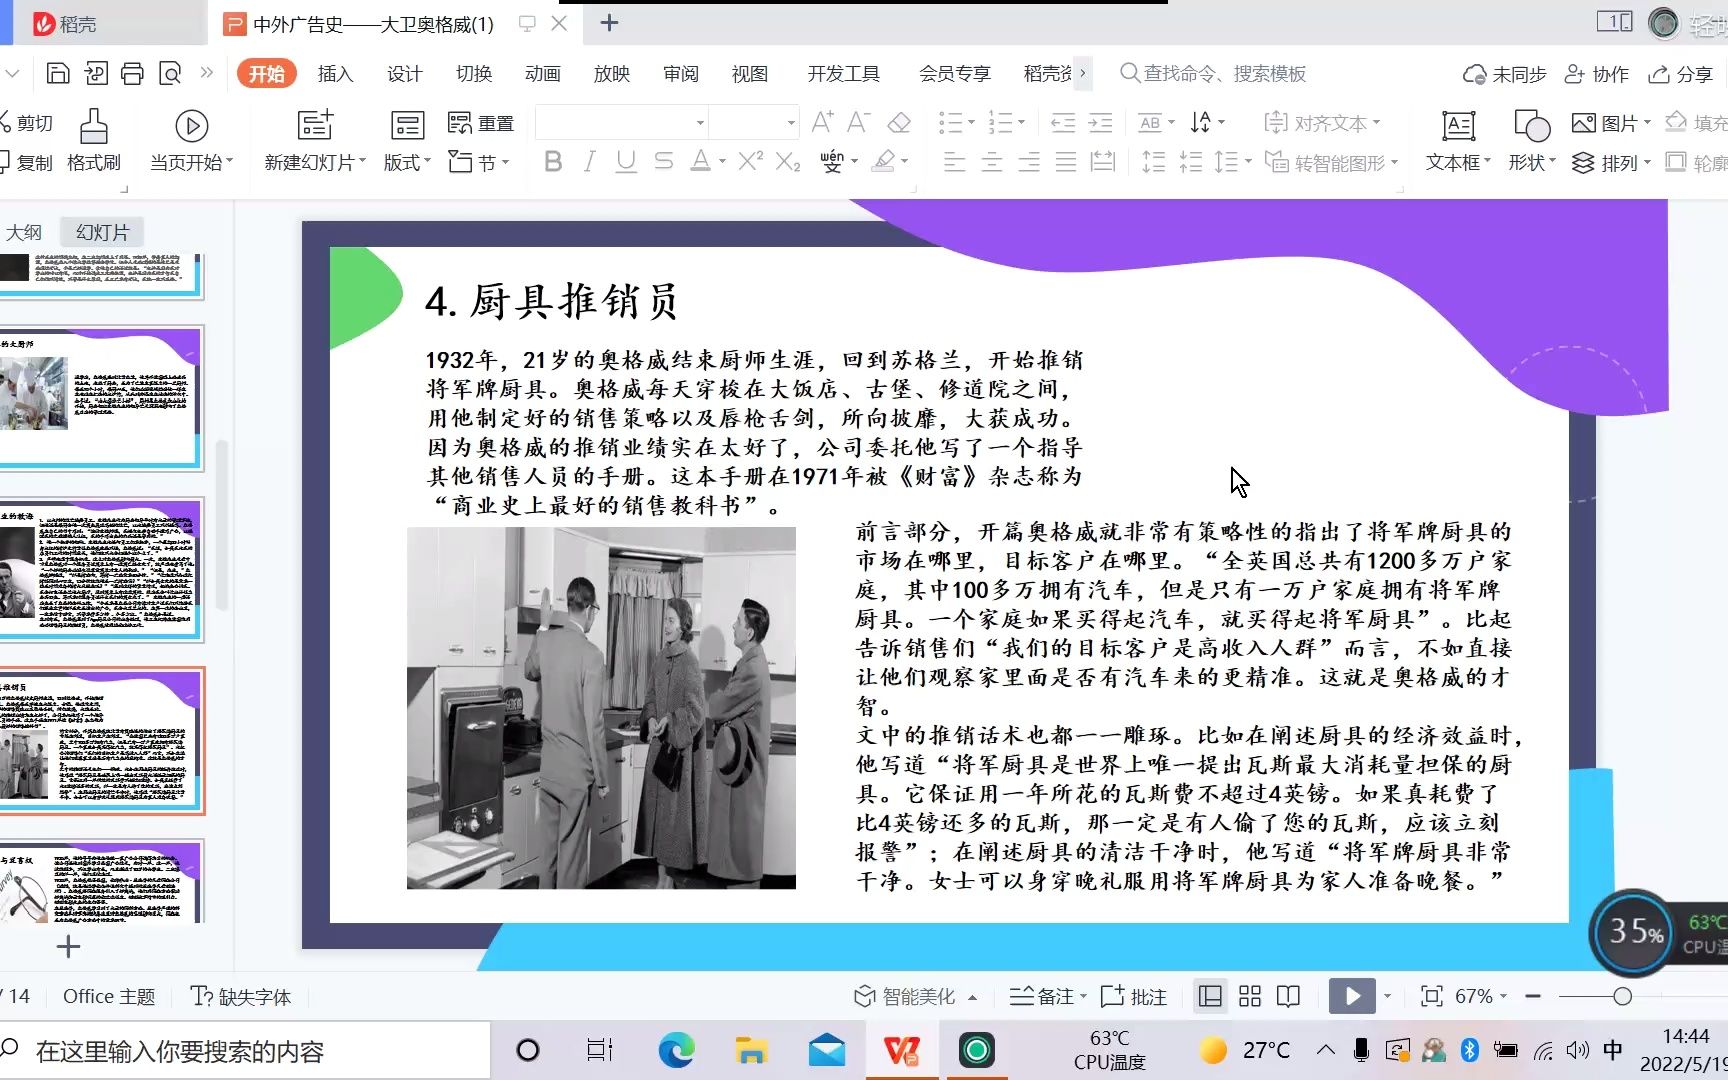
Task: Open the Review (审阅) tab
Action: click(x=680, y=74)
